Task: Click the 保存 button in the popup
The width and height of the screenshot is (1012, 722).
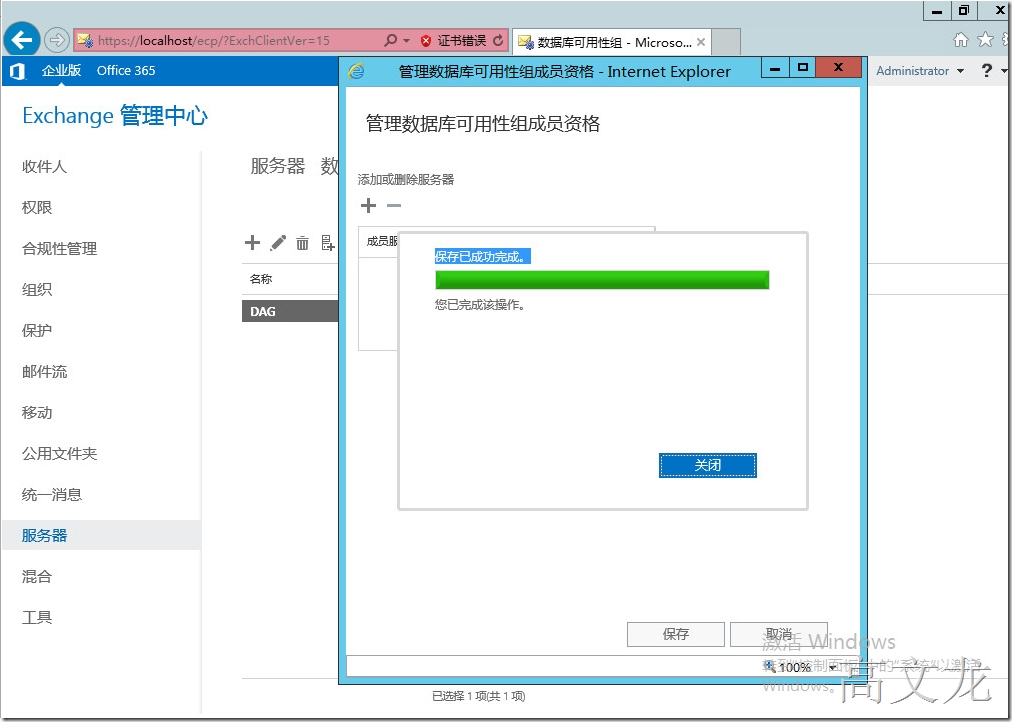Action: [x=676, y=634]
